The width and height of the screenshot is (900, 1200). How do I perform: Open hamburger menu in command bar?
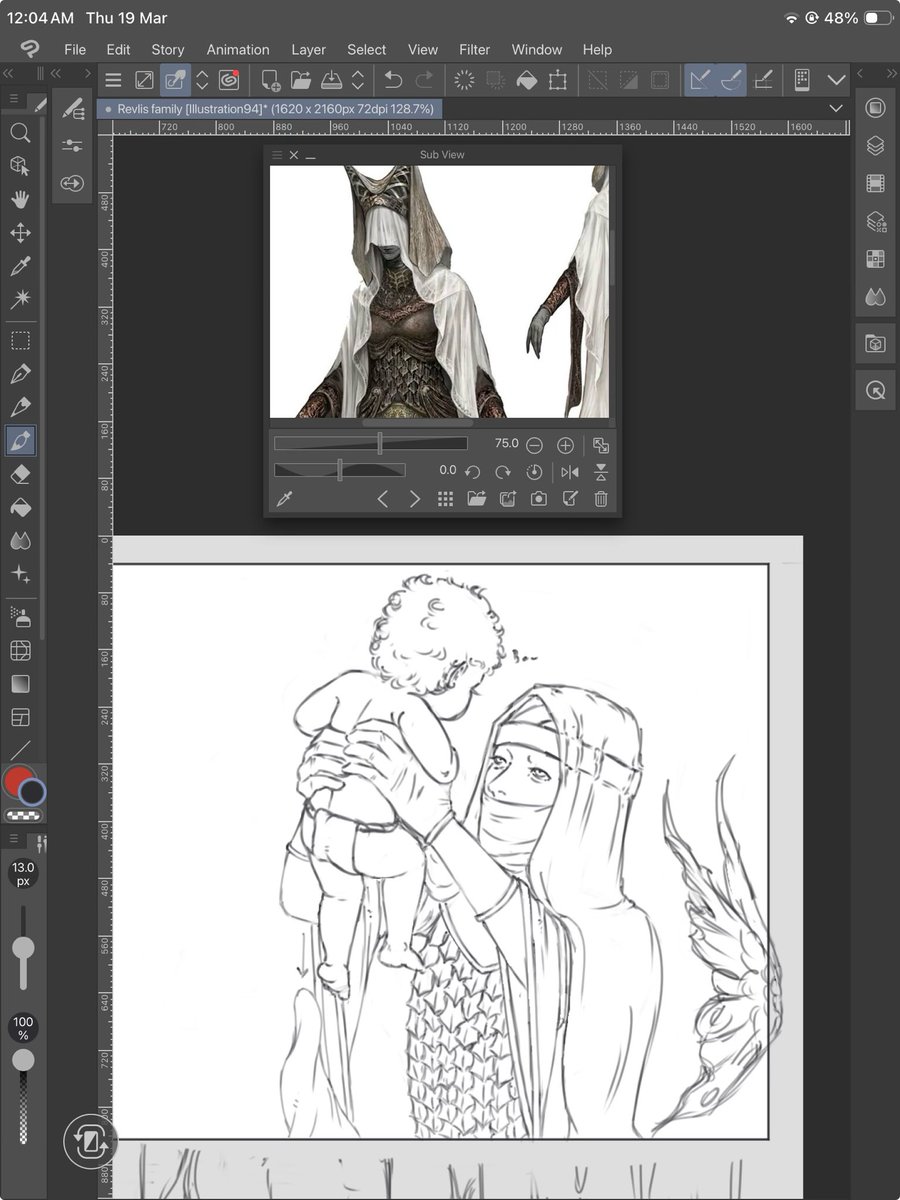(113, 81)
